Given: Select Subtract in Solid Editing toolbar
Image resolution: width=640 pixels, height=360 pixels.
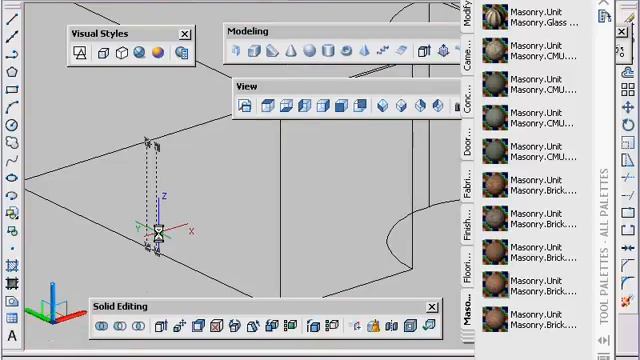Looking at the screenshot, I should coord(120,326).
